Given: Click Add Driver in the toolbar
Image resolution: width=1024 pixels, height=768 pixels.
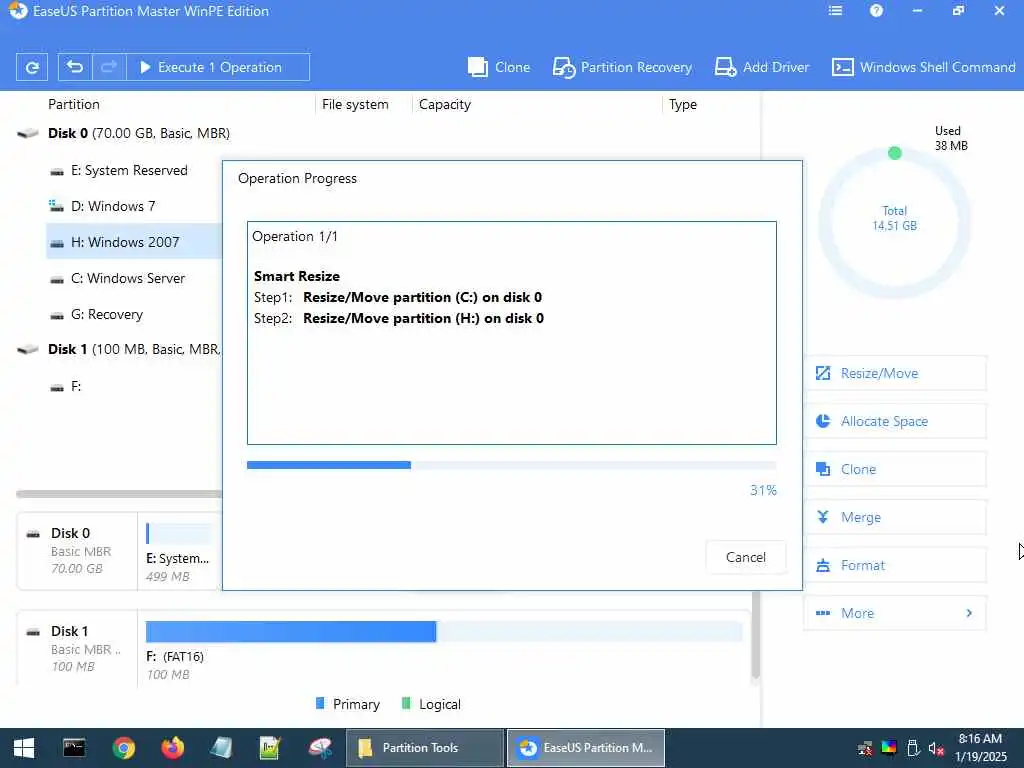Looking at the screenshot, I should pos(762,67).
